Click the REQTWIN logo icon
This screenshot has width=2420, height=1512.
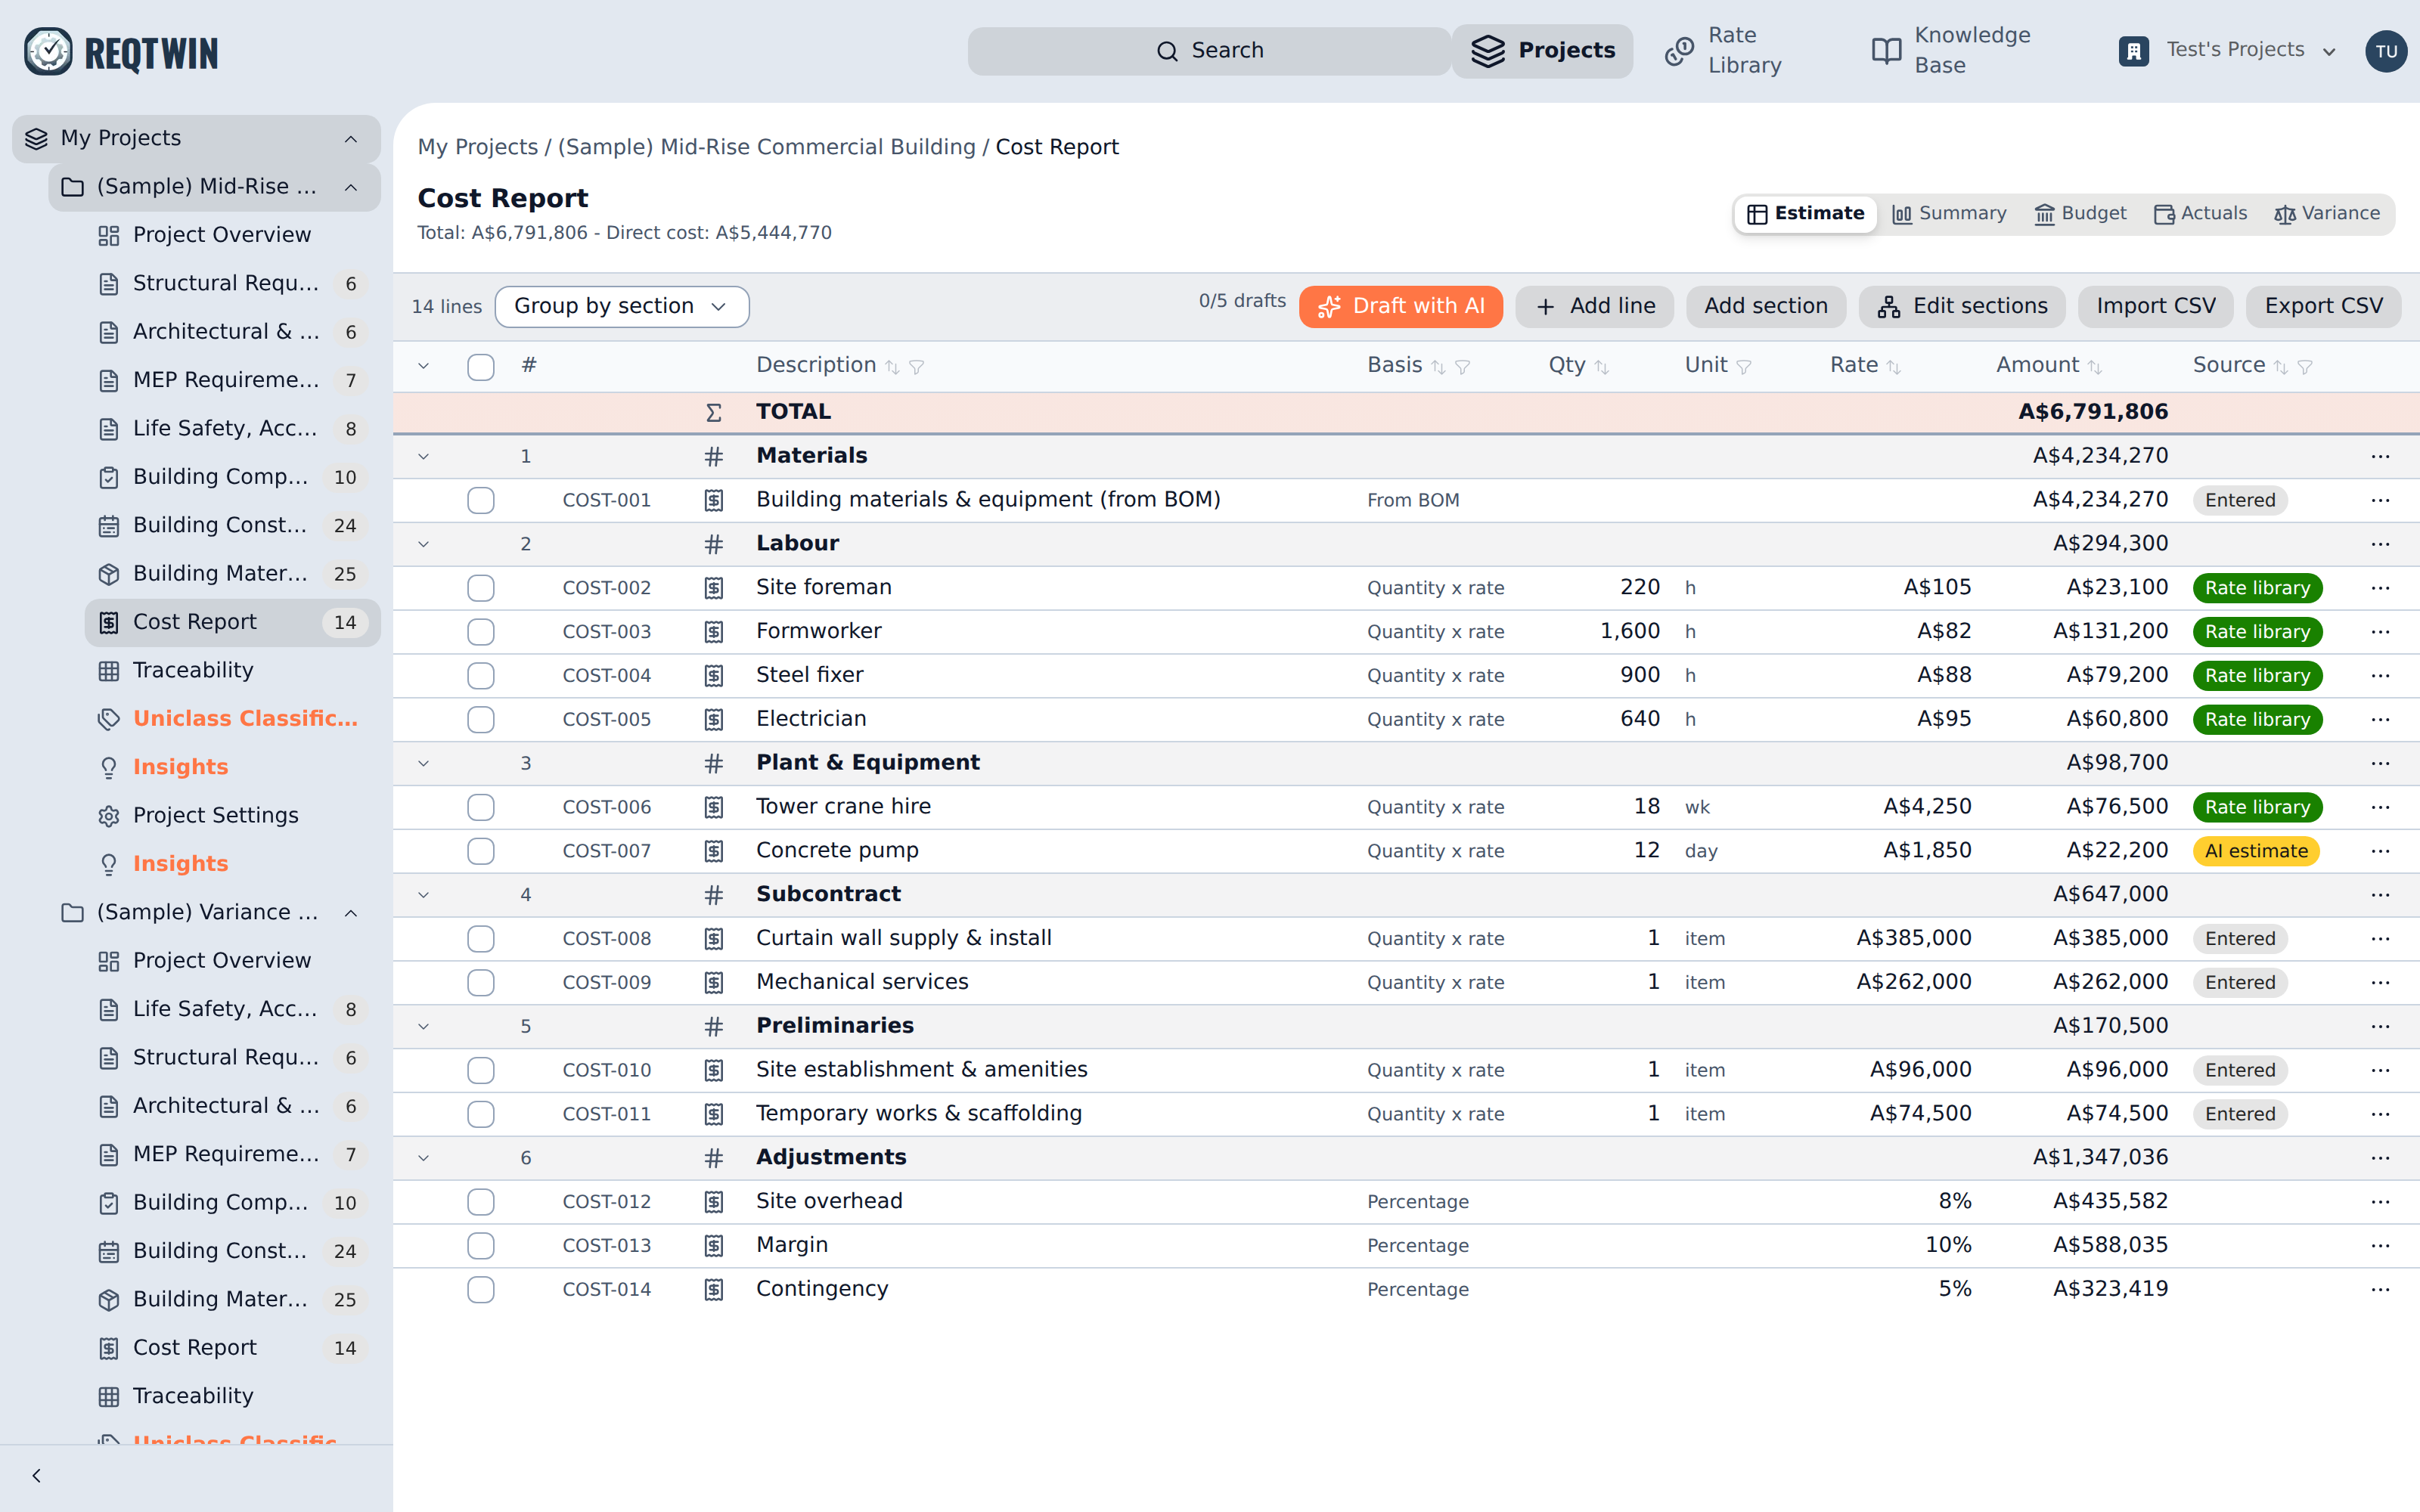point(48,51)
